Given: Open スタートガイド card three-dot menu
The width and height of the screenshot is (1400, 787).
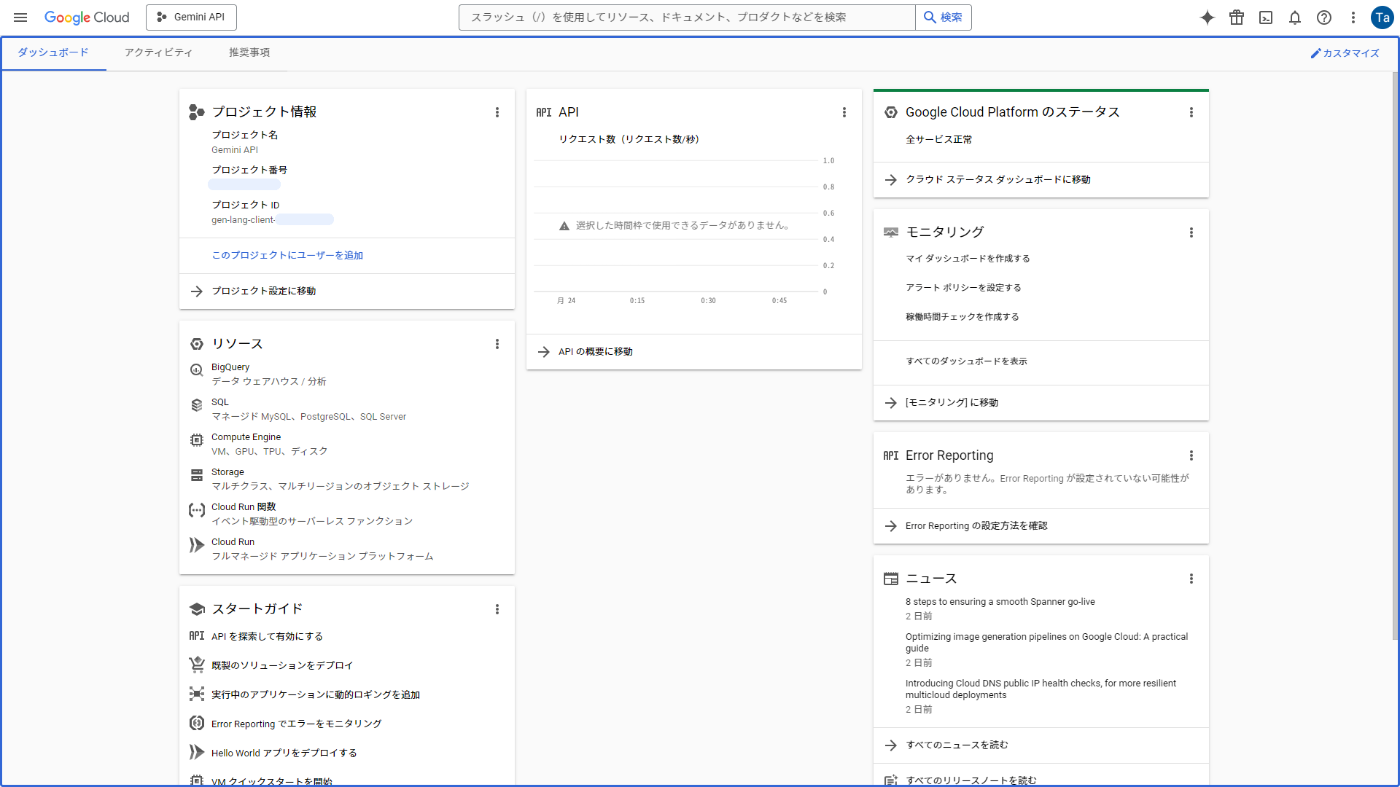Looking at the screenshot, I should (x=497, y=608).
